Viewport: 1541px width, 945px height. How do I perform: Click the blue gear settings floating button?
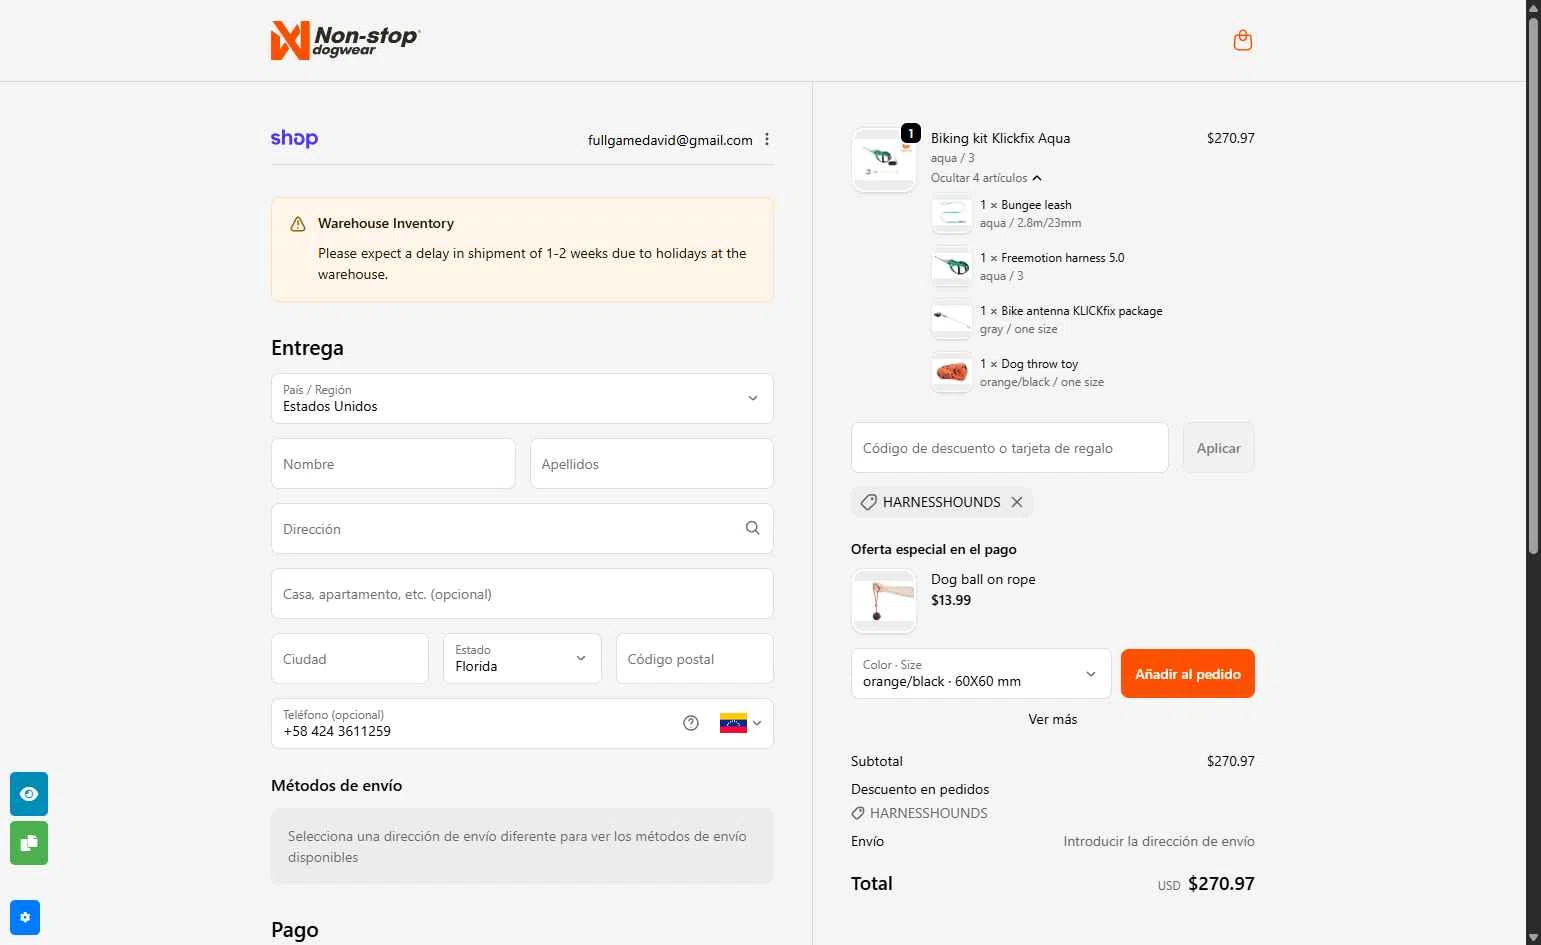tap(25, 918)
